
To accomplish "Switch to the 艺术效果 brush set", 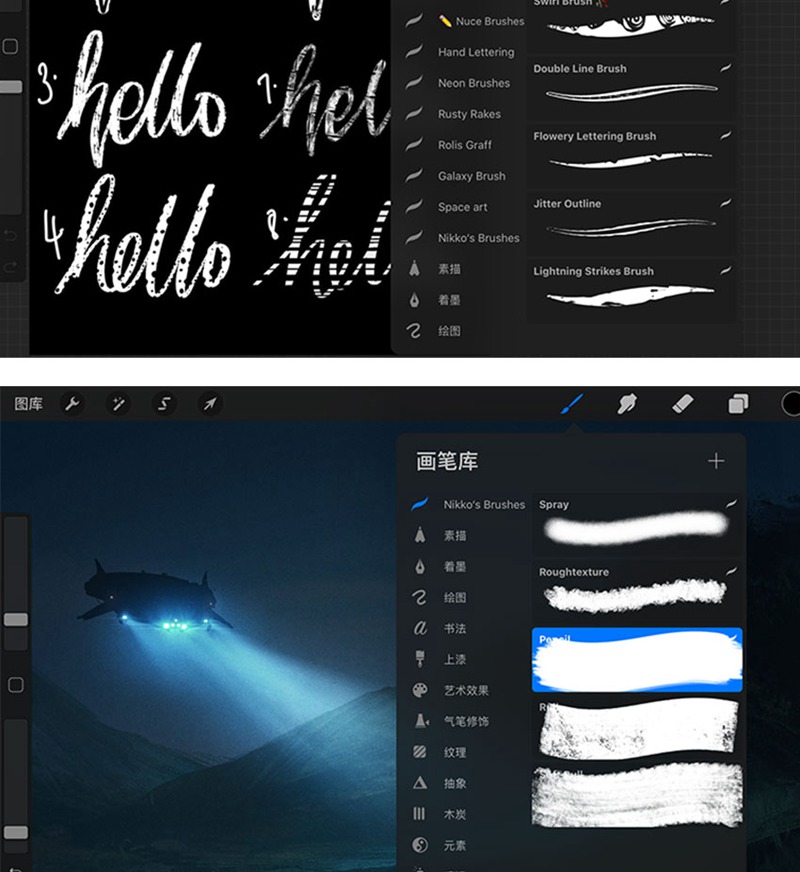I will [x=466, y=691].
